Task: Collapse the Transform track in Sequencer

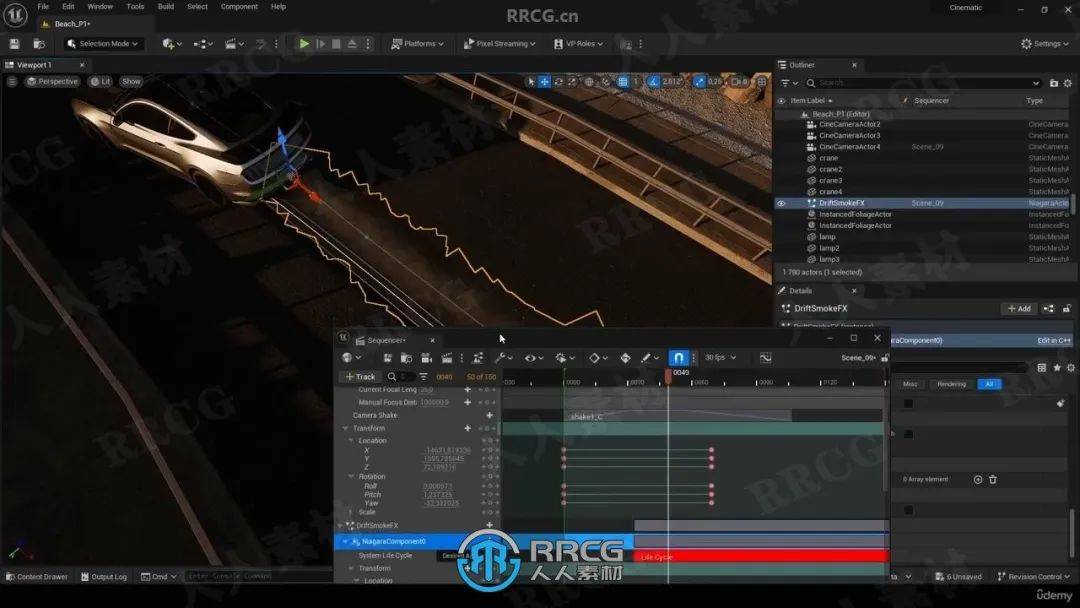Action: click(346, 428)
